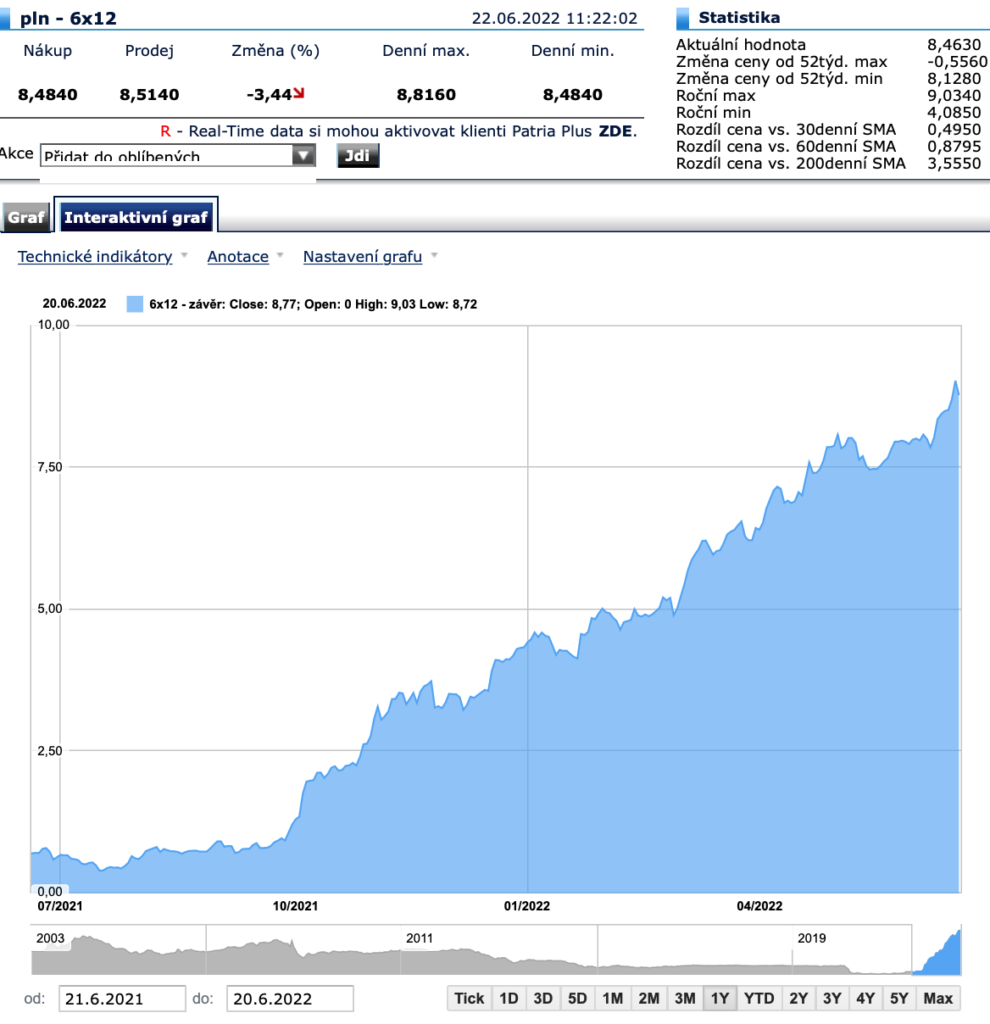Set chart range to 3D
990x1024 pixels.
pyautogui.click(x=543, y=999)
